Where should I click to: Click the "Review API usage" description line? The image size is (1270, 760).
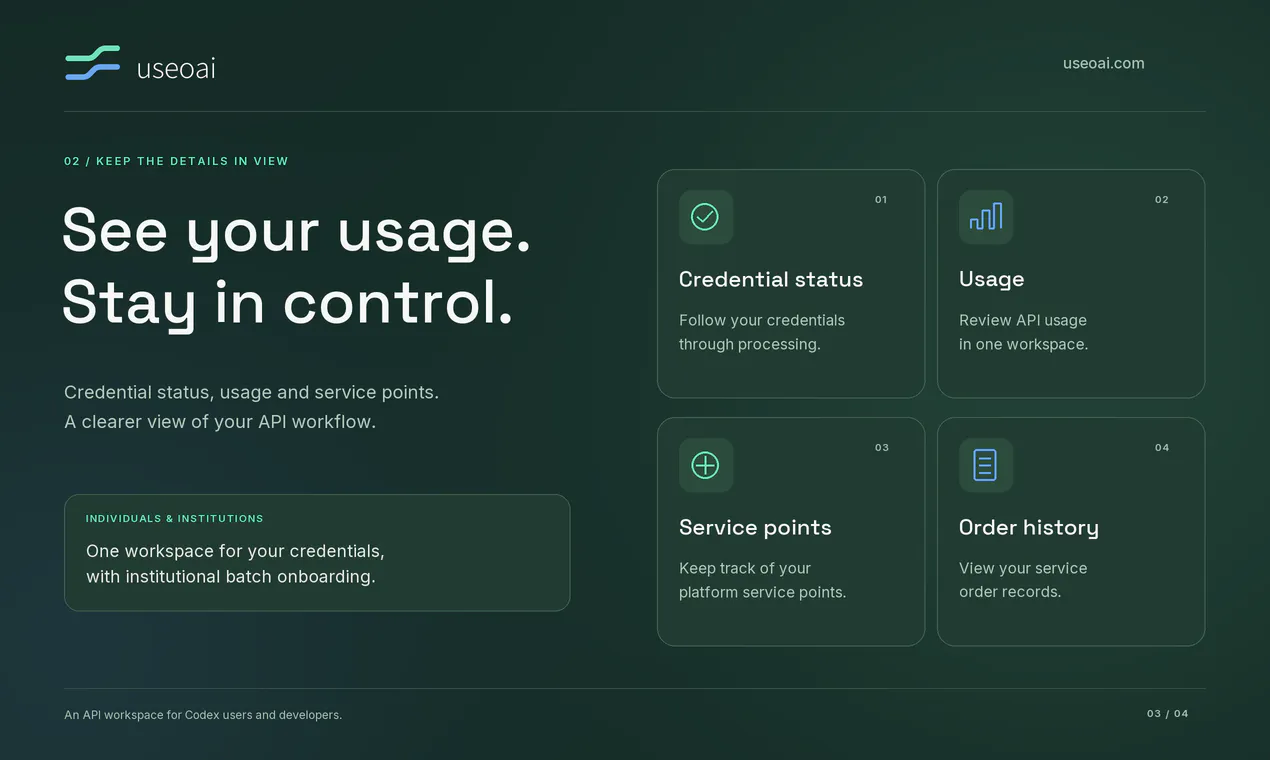pos(1023,320)
